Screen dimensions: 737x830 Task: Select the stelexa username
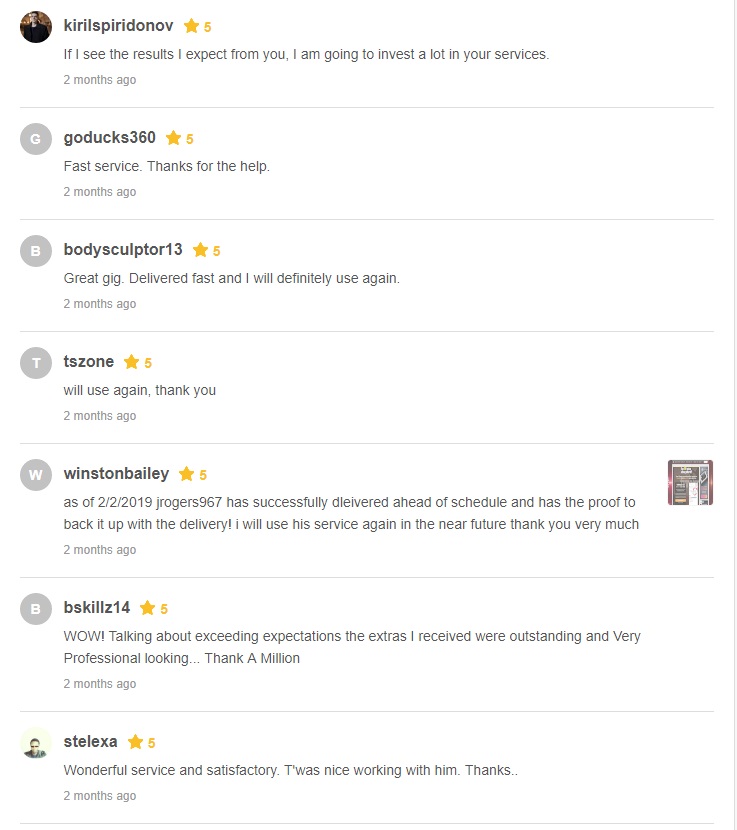(90, 742)
